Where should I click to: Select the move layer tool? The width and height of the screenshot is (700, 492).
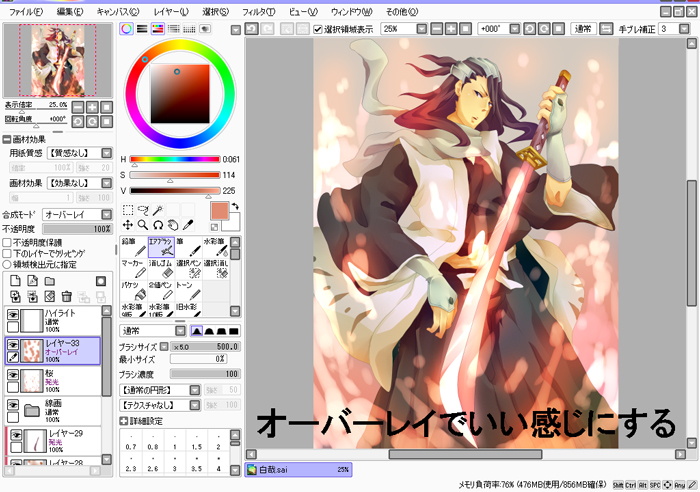tap(127, 225)
